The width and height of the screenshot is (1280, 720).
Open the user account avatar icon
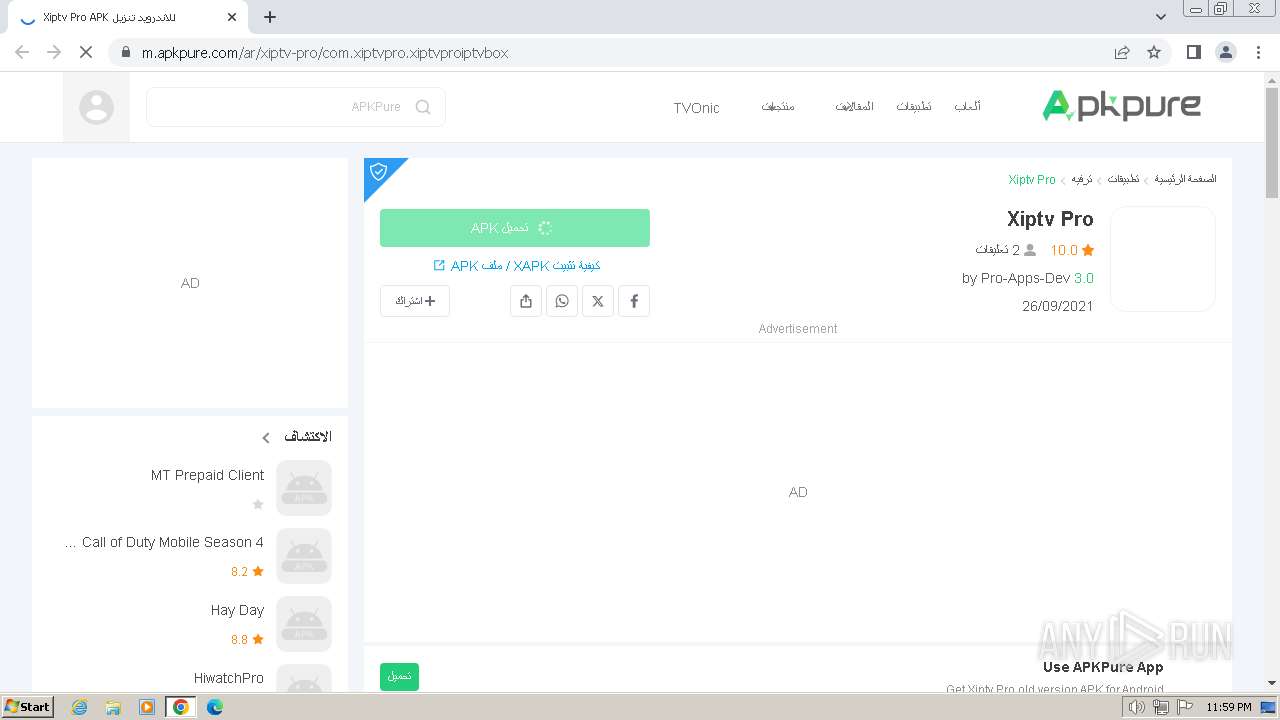pos(96,107)
